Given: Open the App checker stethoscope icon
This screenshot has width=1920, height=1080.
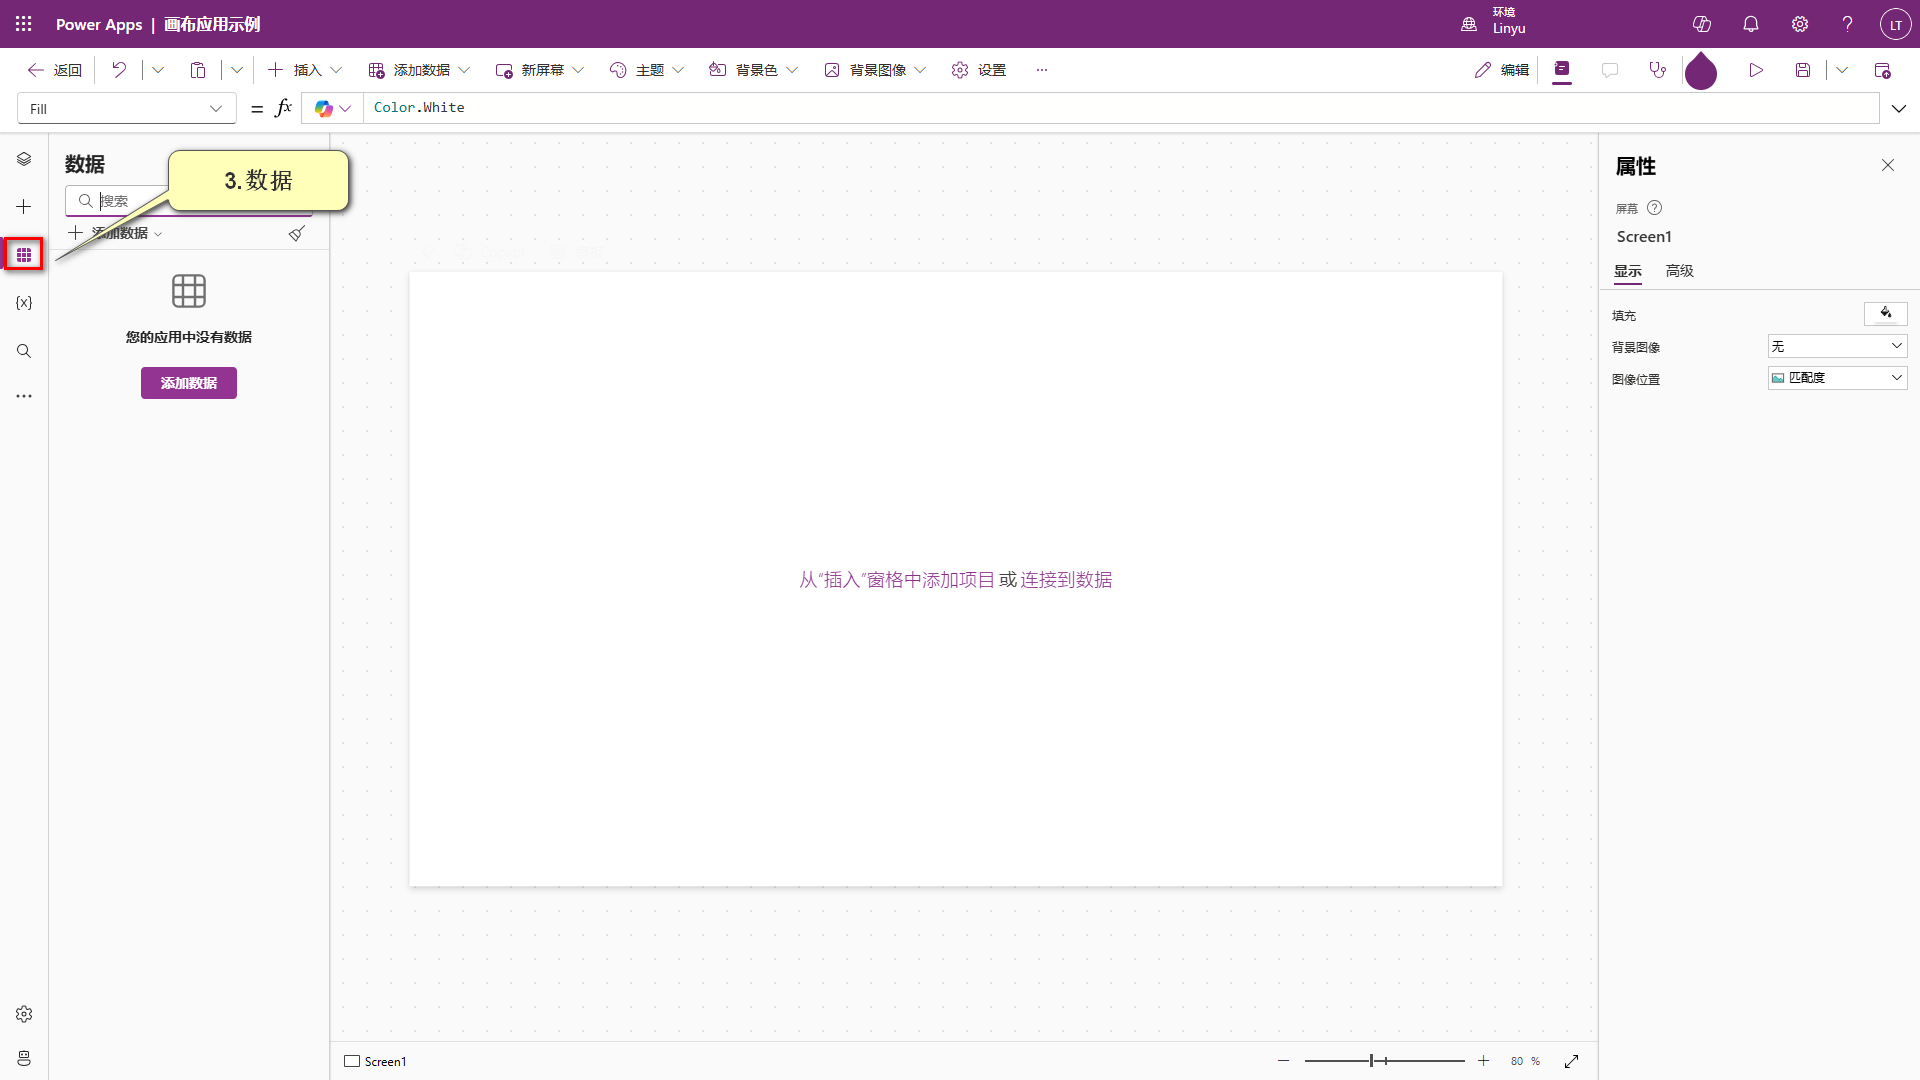Looking at the screenshot, I should click(1658, 70).
